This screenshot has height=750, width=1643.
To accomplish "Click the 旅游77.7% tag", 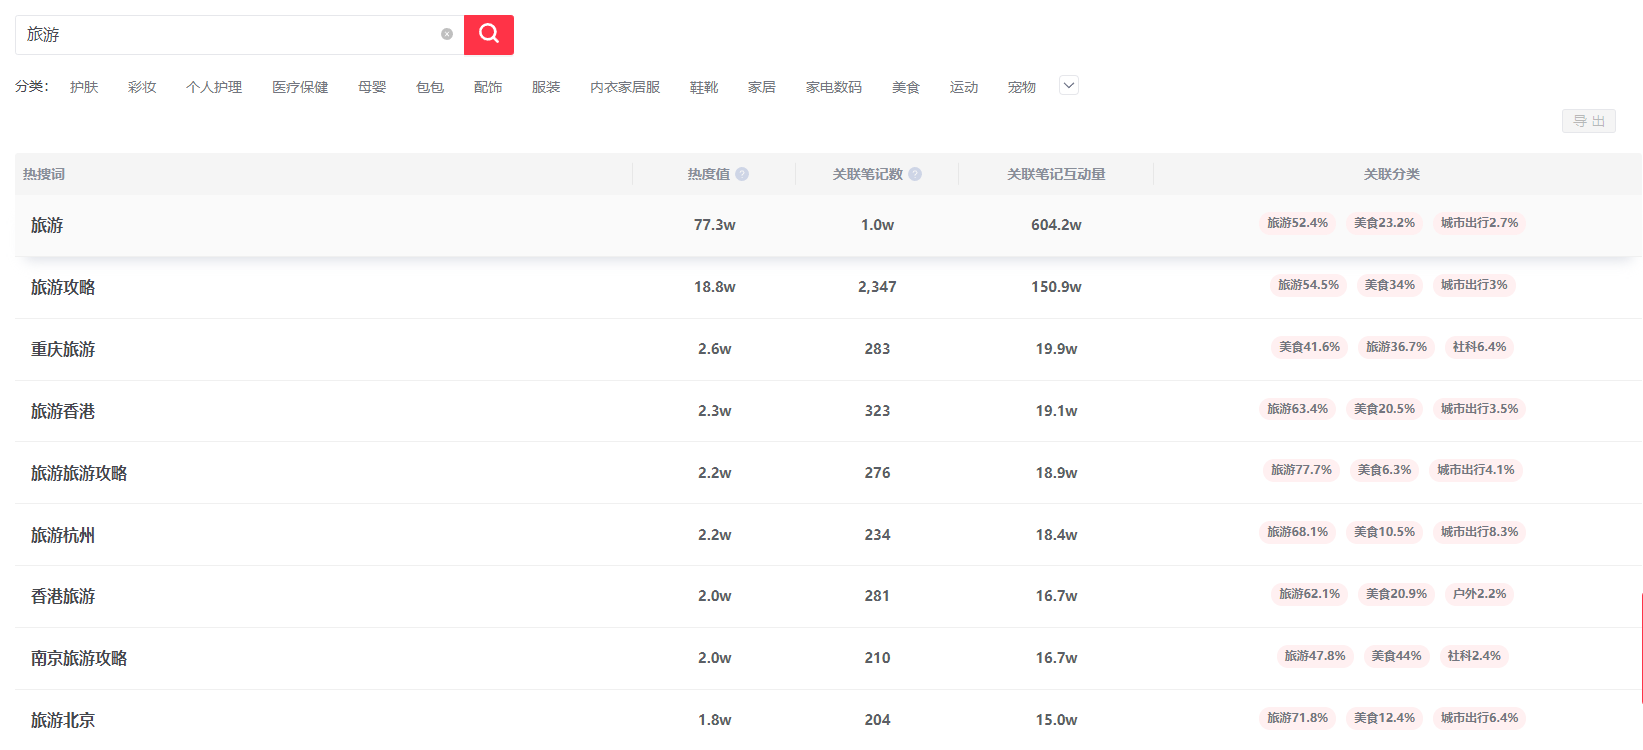I will tap(1301, 470).
